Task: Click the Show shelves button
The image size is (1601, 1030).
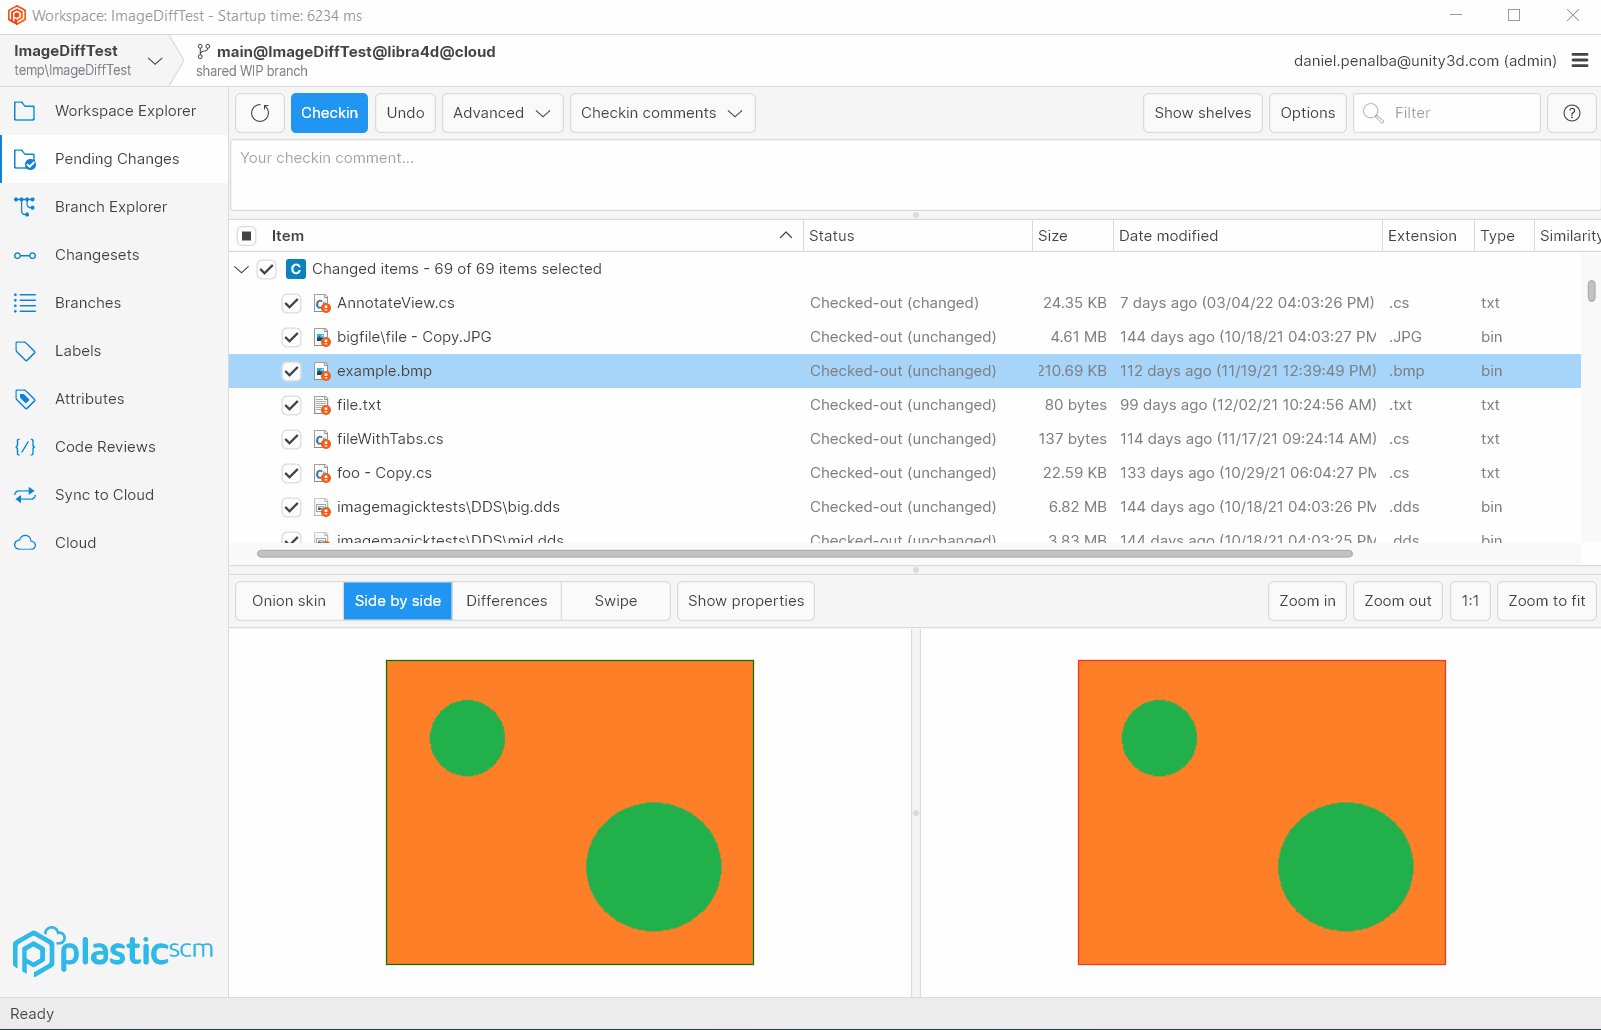Action: pos(1202,112)
